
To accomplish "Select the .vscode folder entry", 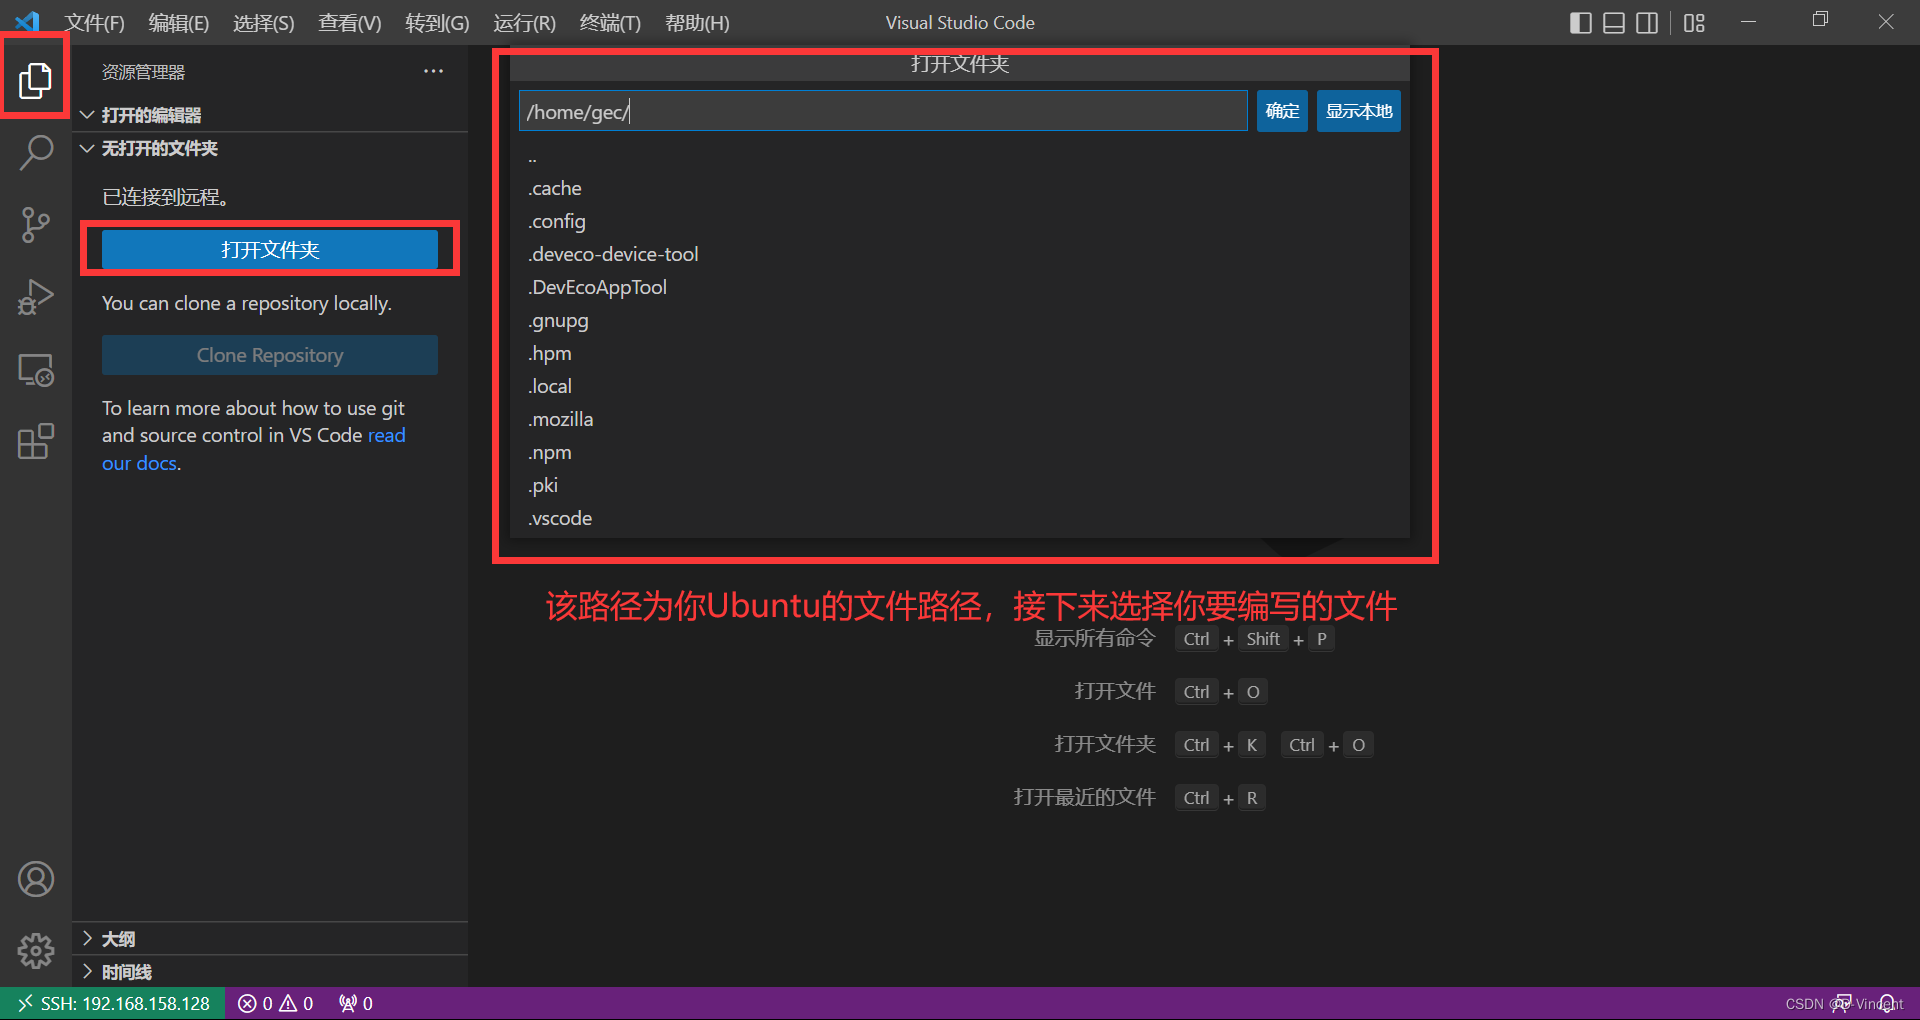I will pyautogui.click(x=960, y=519).
